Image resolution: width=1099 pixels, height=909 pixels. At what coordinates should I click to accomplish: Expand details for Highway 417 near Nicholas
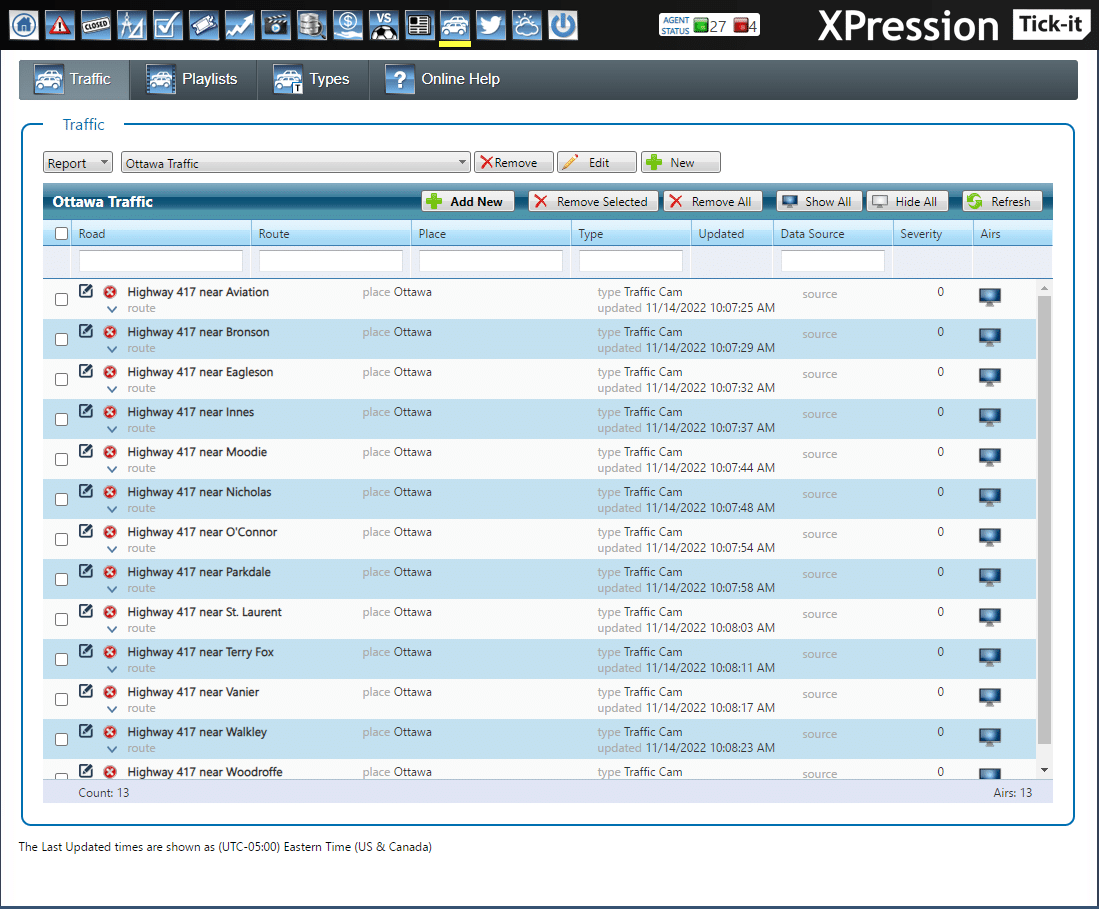112,509
